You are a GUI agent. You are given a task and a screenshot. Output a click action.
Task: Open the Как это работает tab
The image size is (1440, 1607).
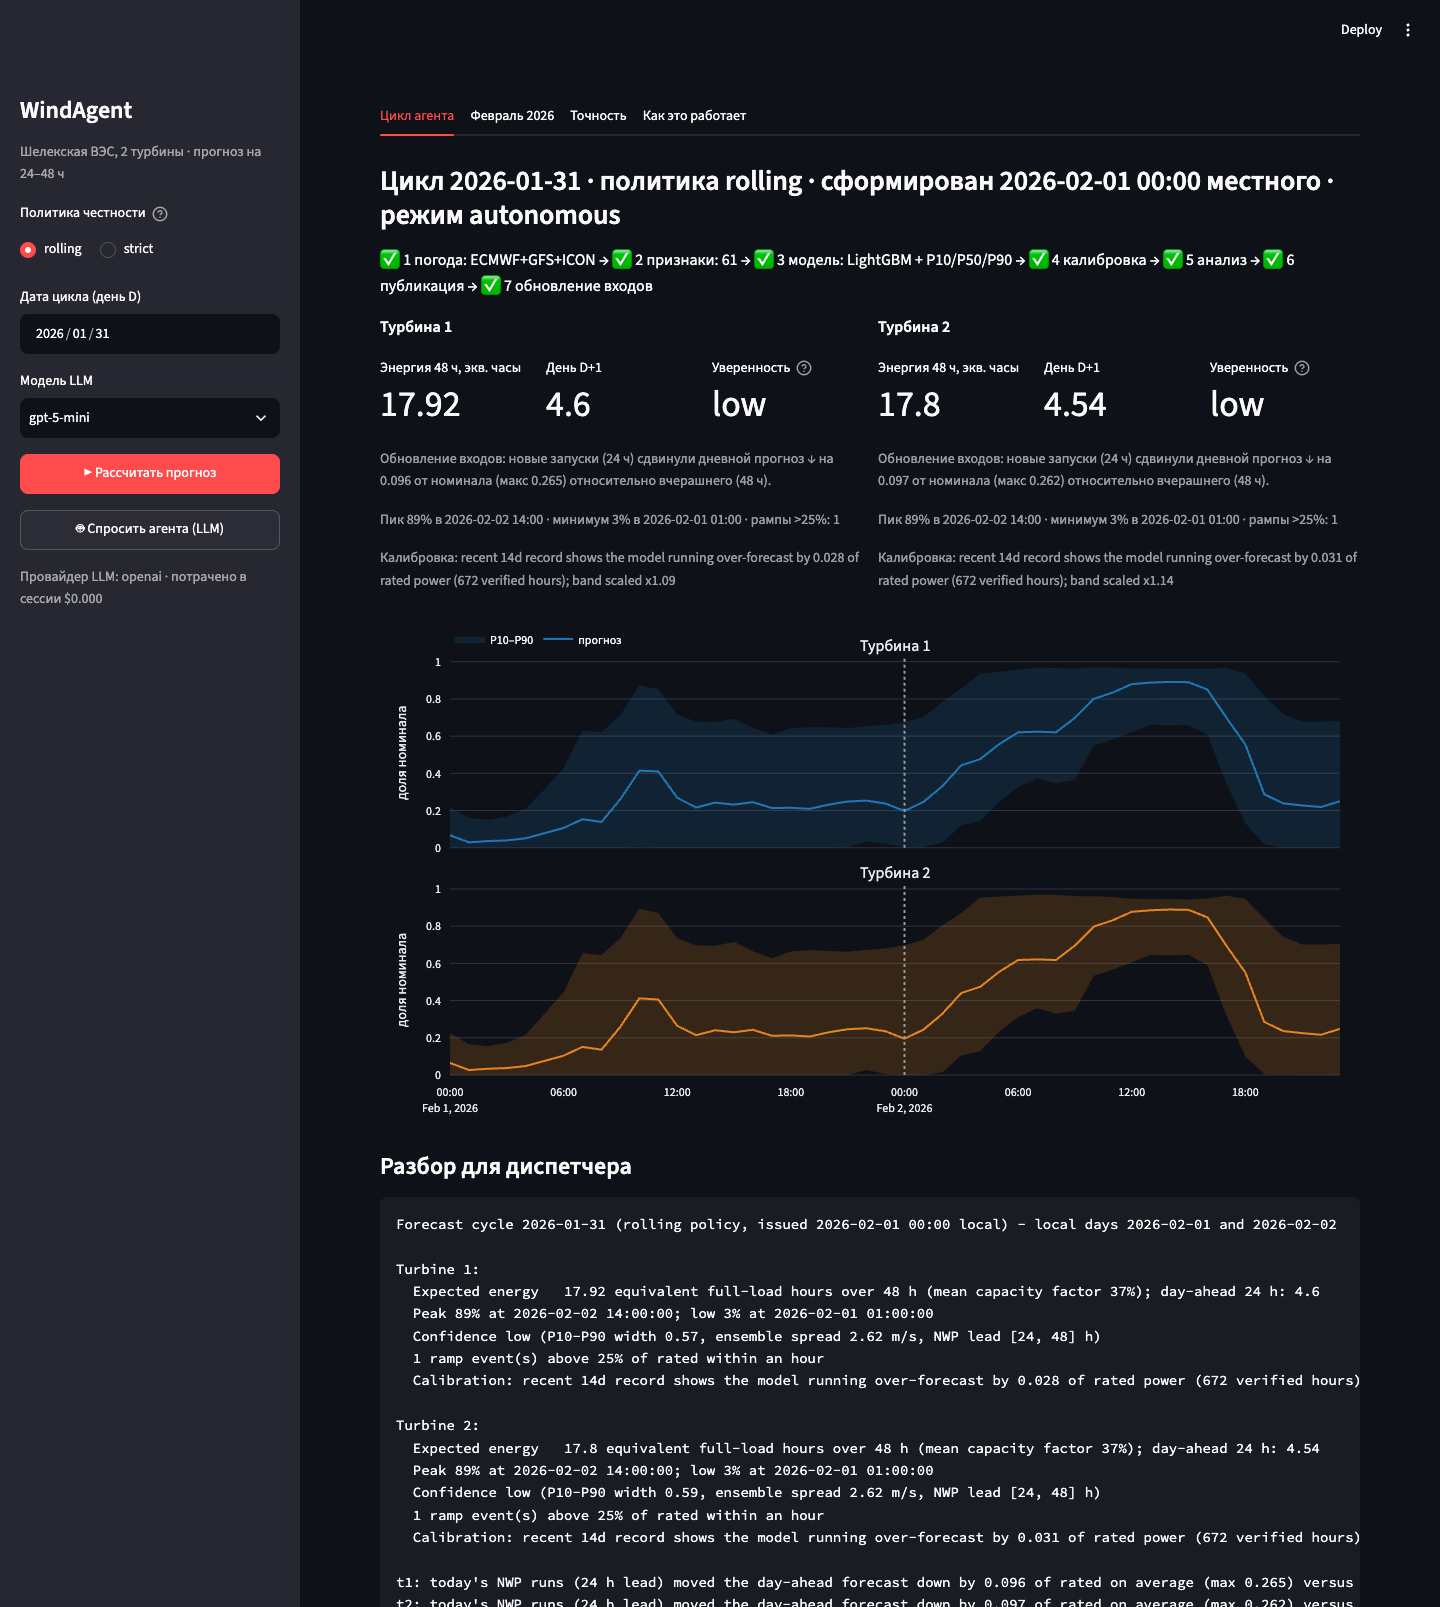[x=694, y=116]
